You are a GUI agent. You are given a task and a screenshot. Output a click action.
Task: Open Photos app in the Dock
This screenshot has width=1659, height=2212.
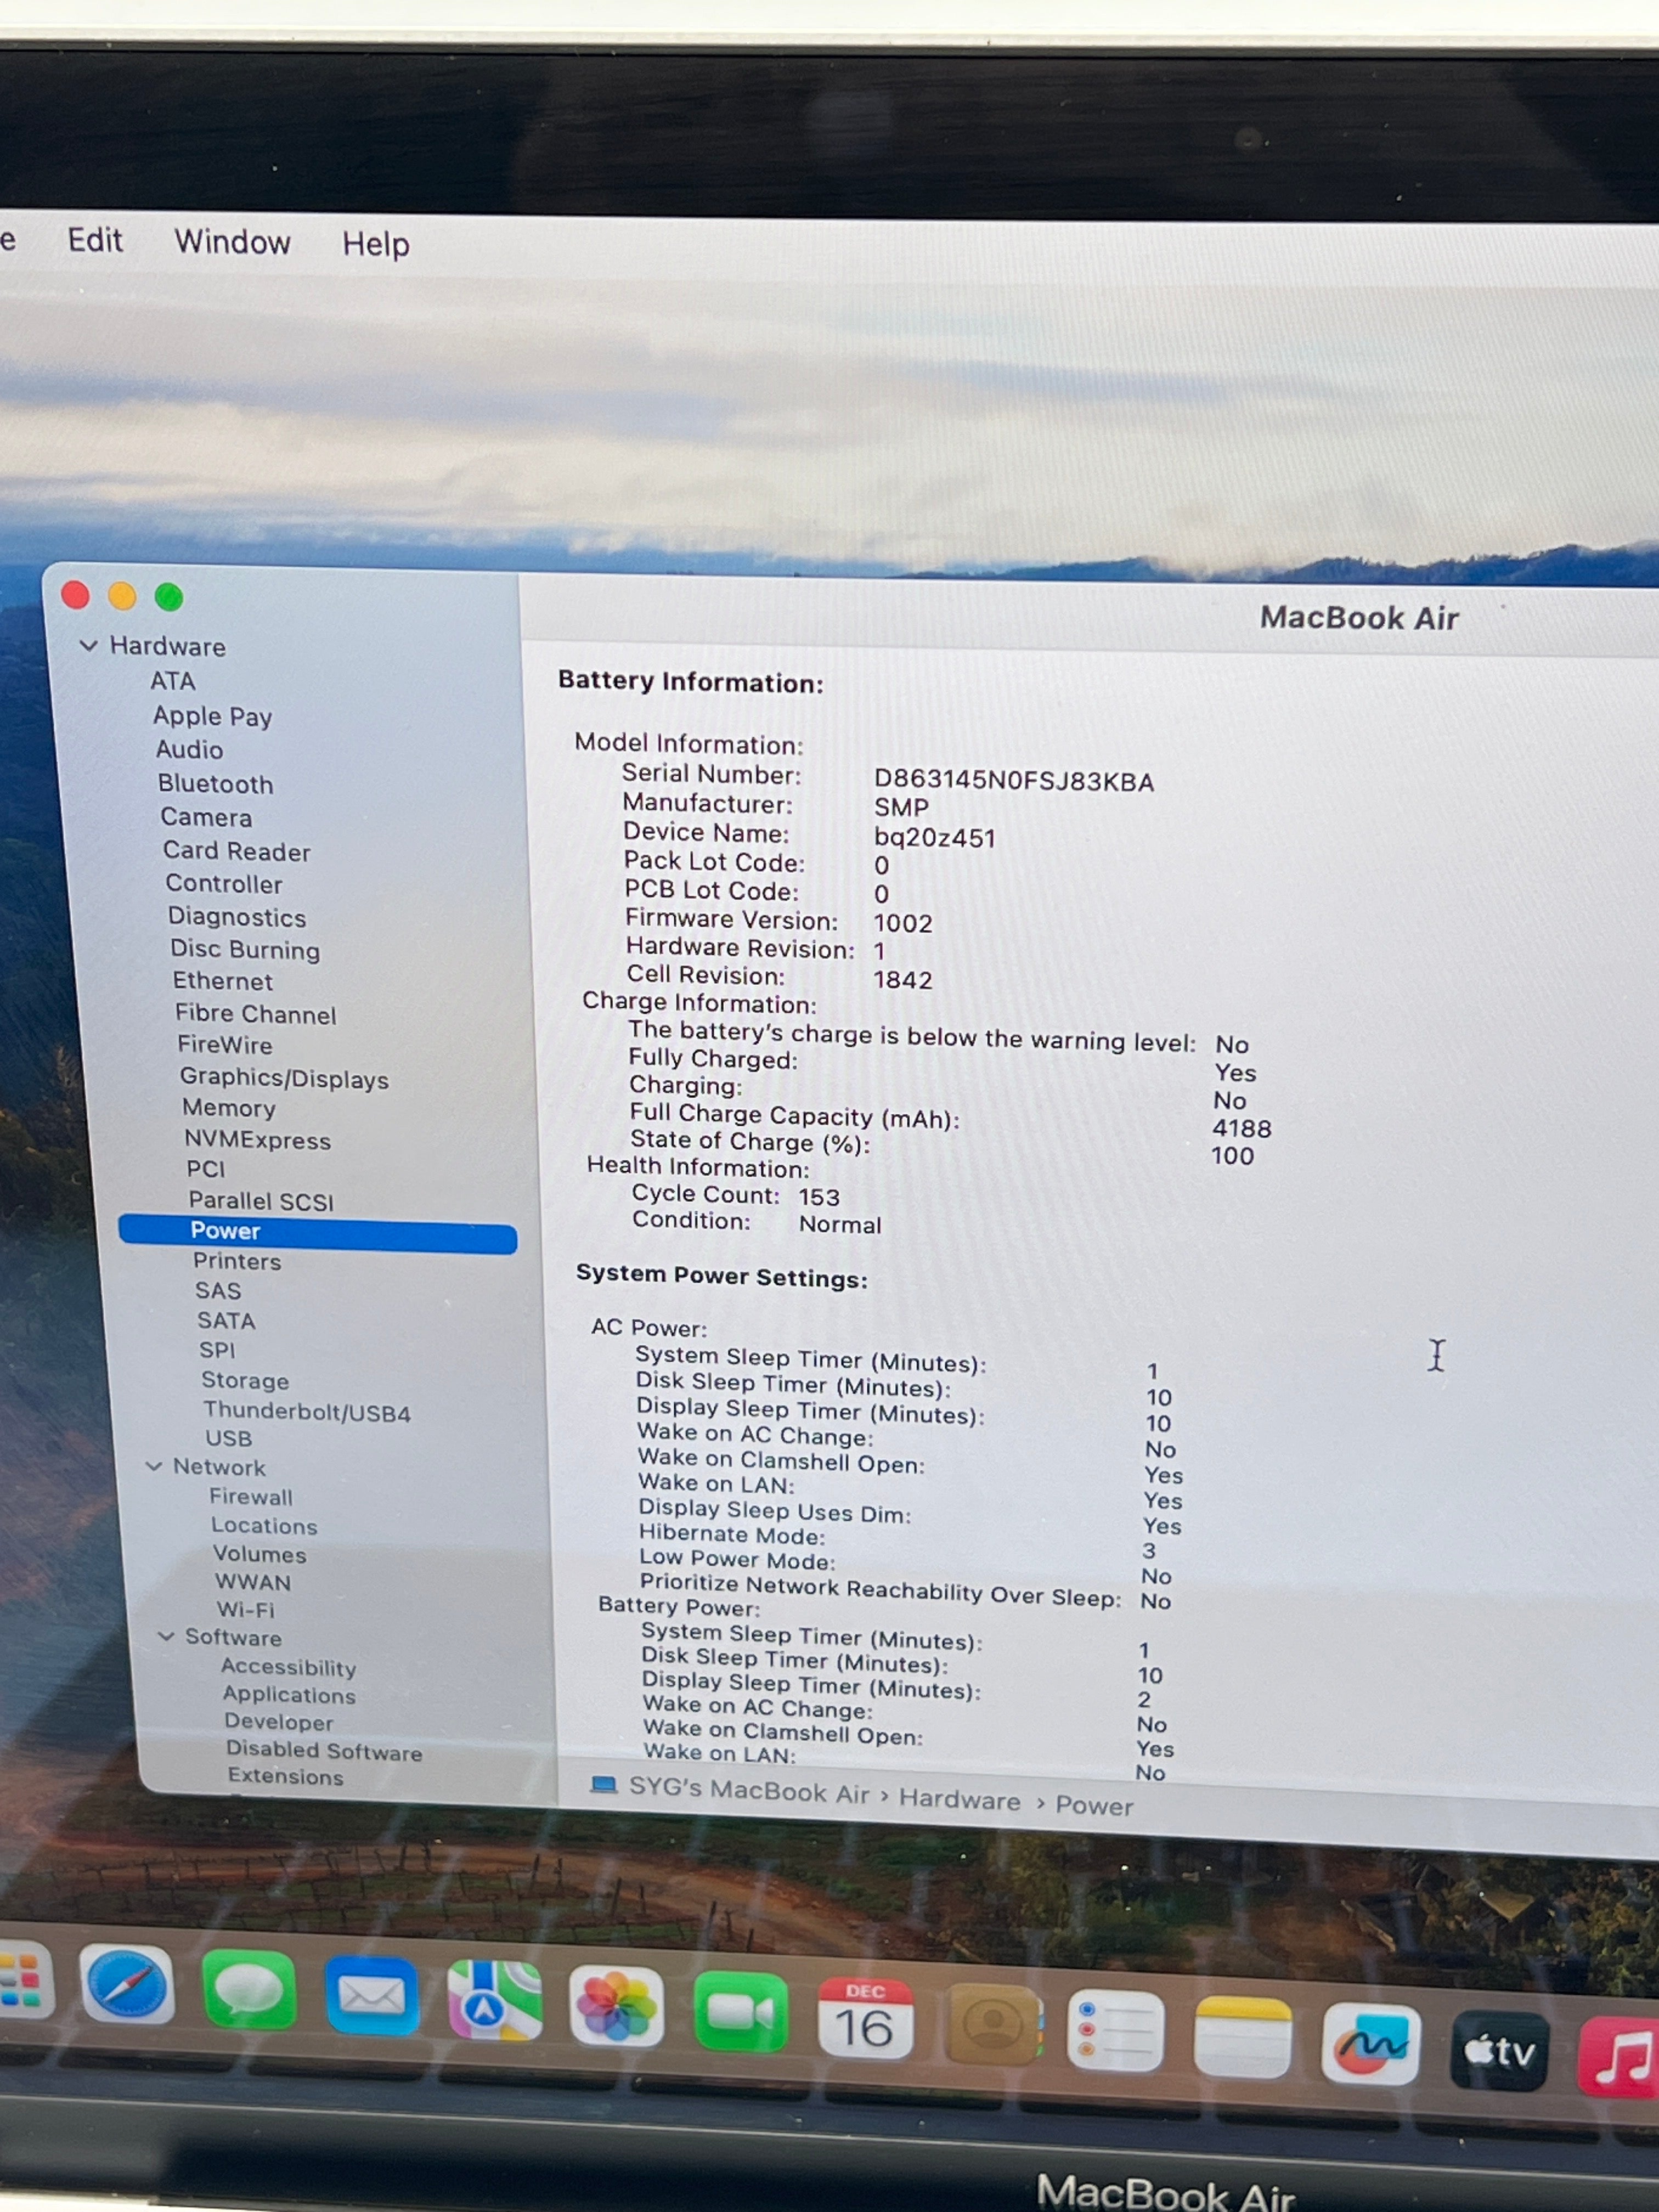click(617, 2006)
